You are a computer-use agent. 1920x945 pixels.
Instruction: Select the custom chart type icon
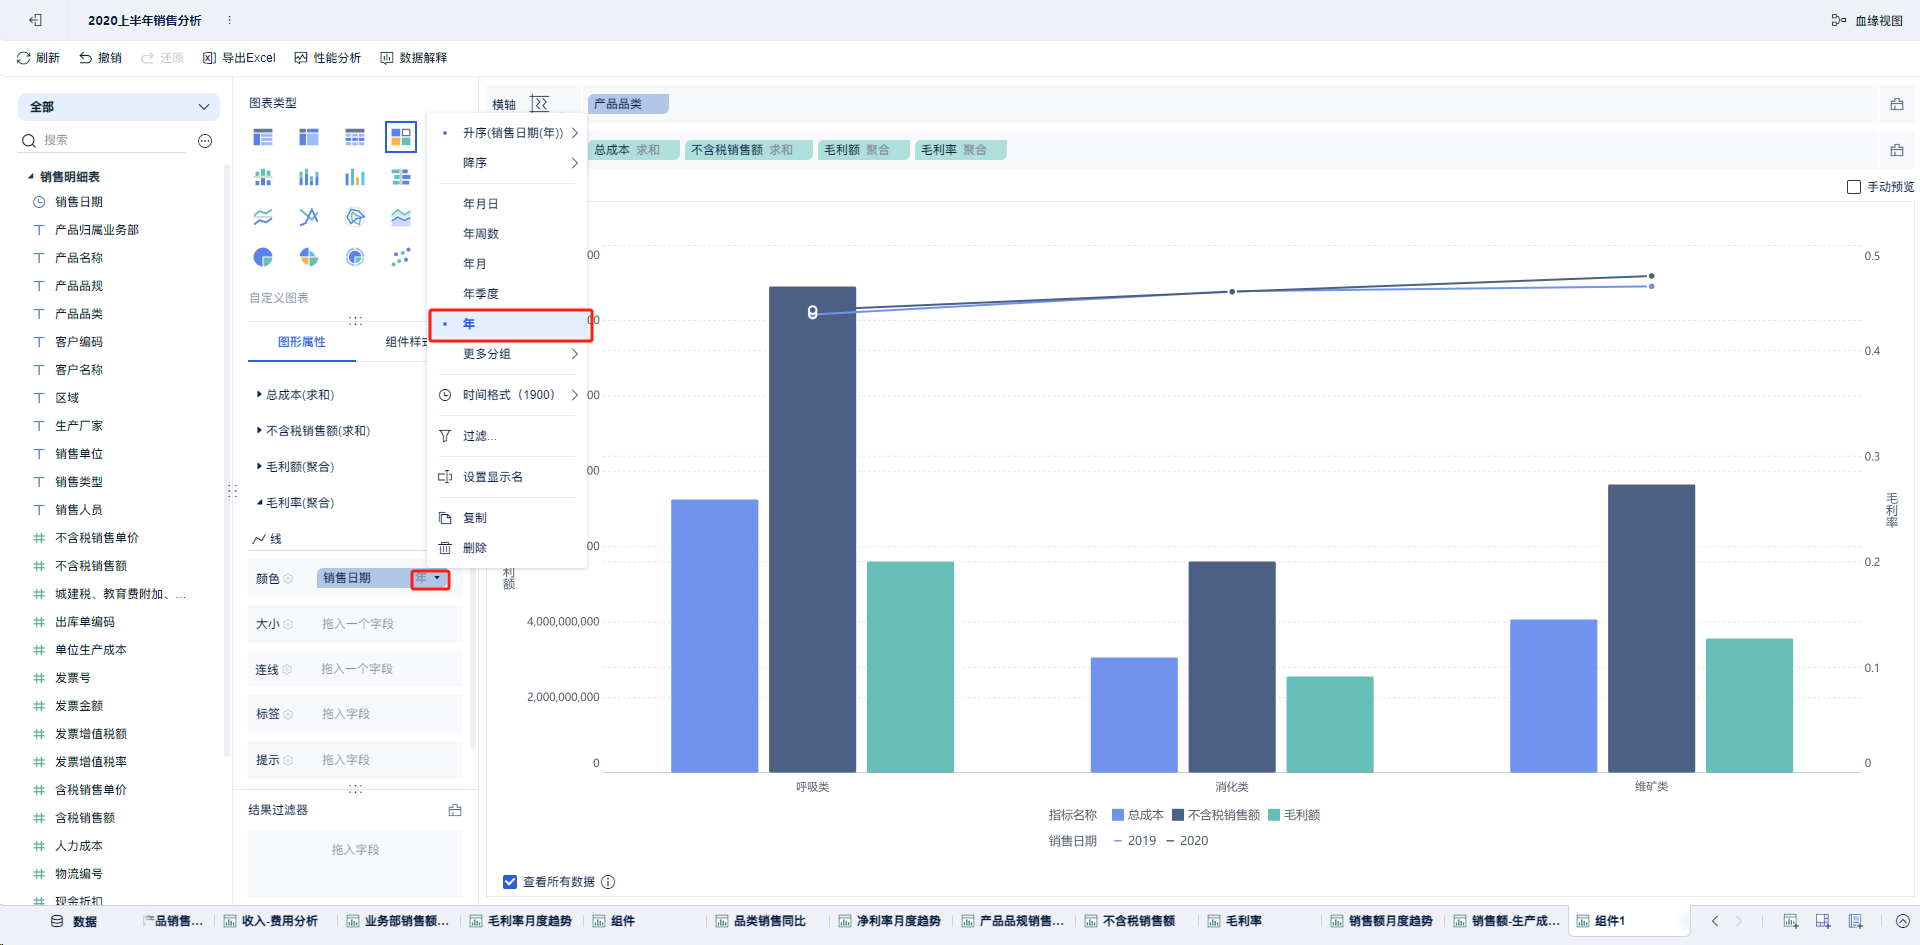point(401,137)
